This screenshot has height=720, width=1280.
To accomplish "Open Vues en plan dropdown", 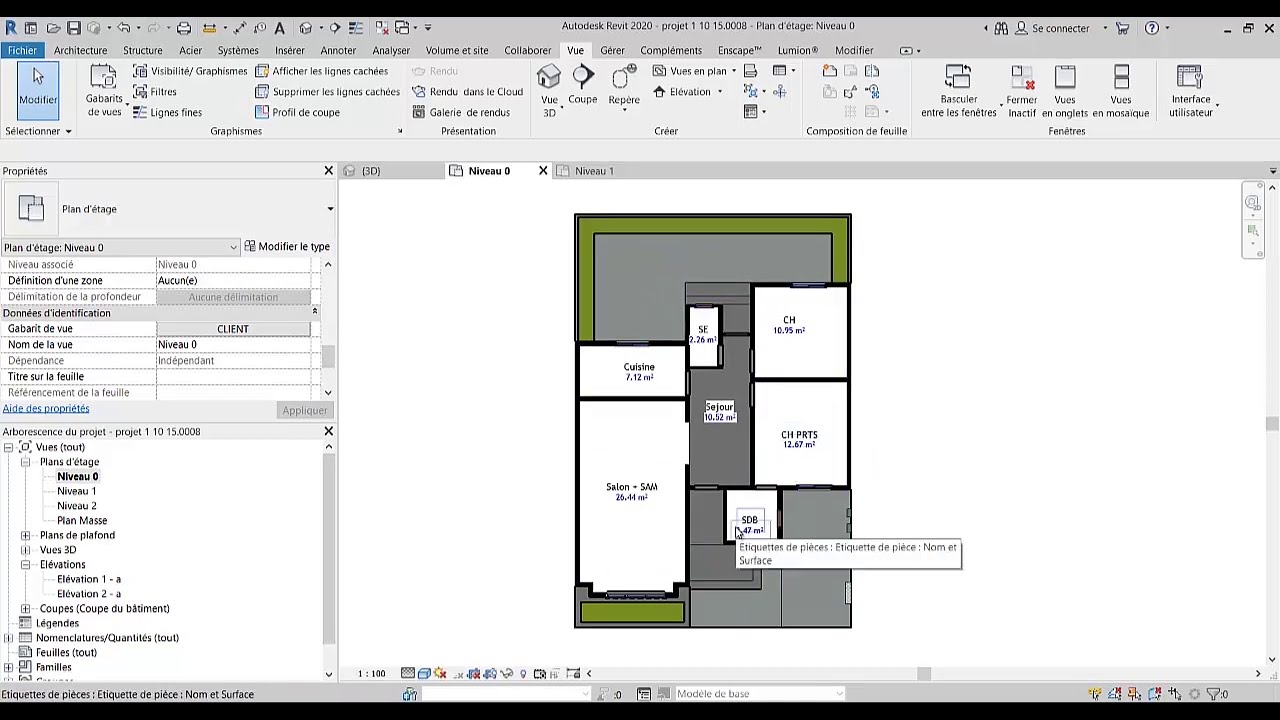I will point(695,71).
